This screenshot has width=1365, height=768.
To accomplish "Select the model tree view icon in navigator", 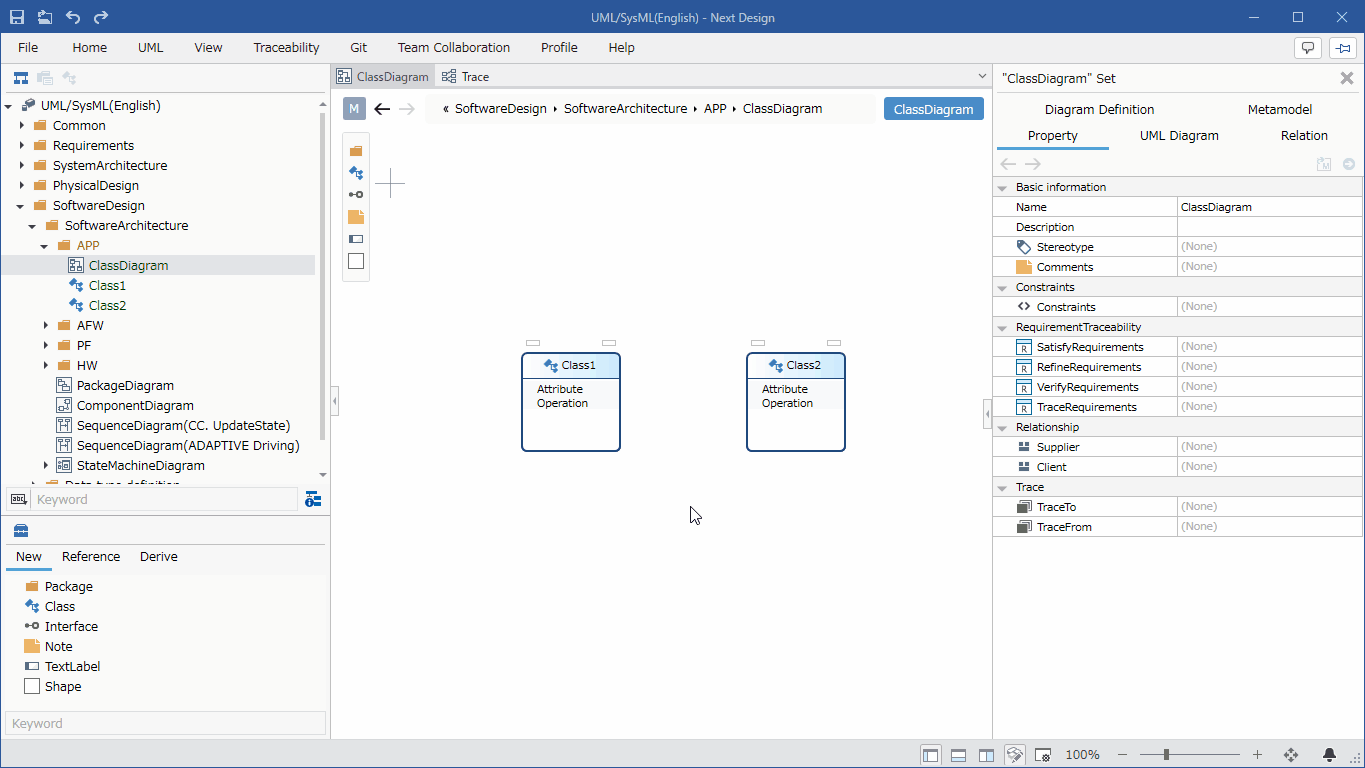I will coord(20,77).
